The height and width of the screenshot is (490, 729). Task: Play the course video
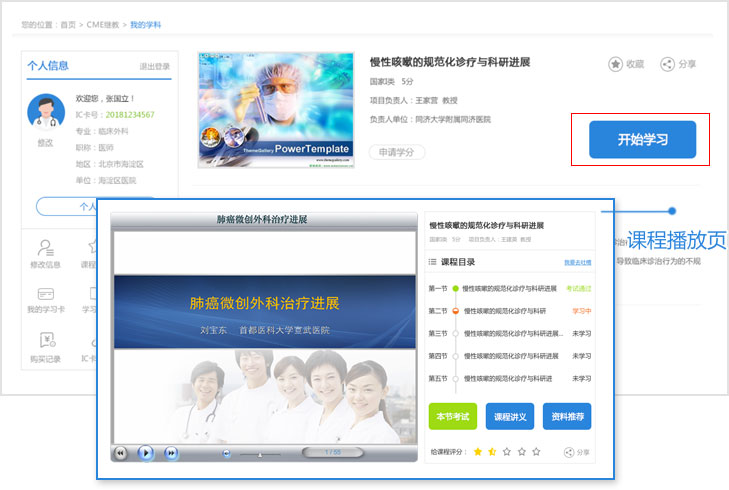(146, 452)
